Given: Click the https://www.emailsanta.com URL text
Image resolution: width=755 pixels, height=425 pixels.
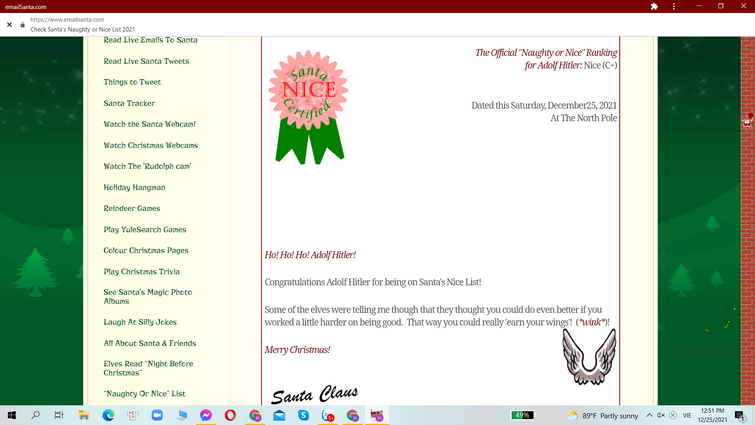Looking at the screenshot, I should [67, 20].
